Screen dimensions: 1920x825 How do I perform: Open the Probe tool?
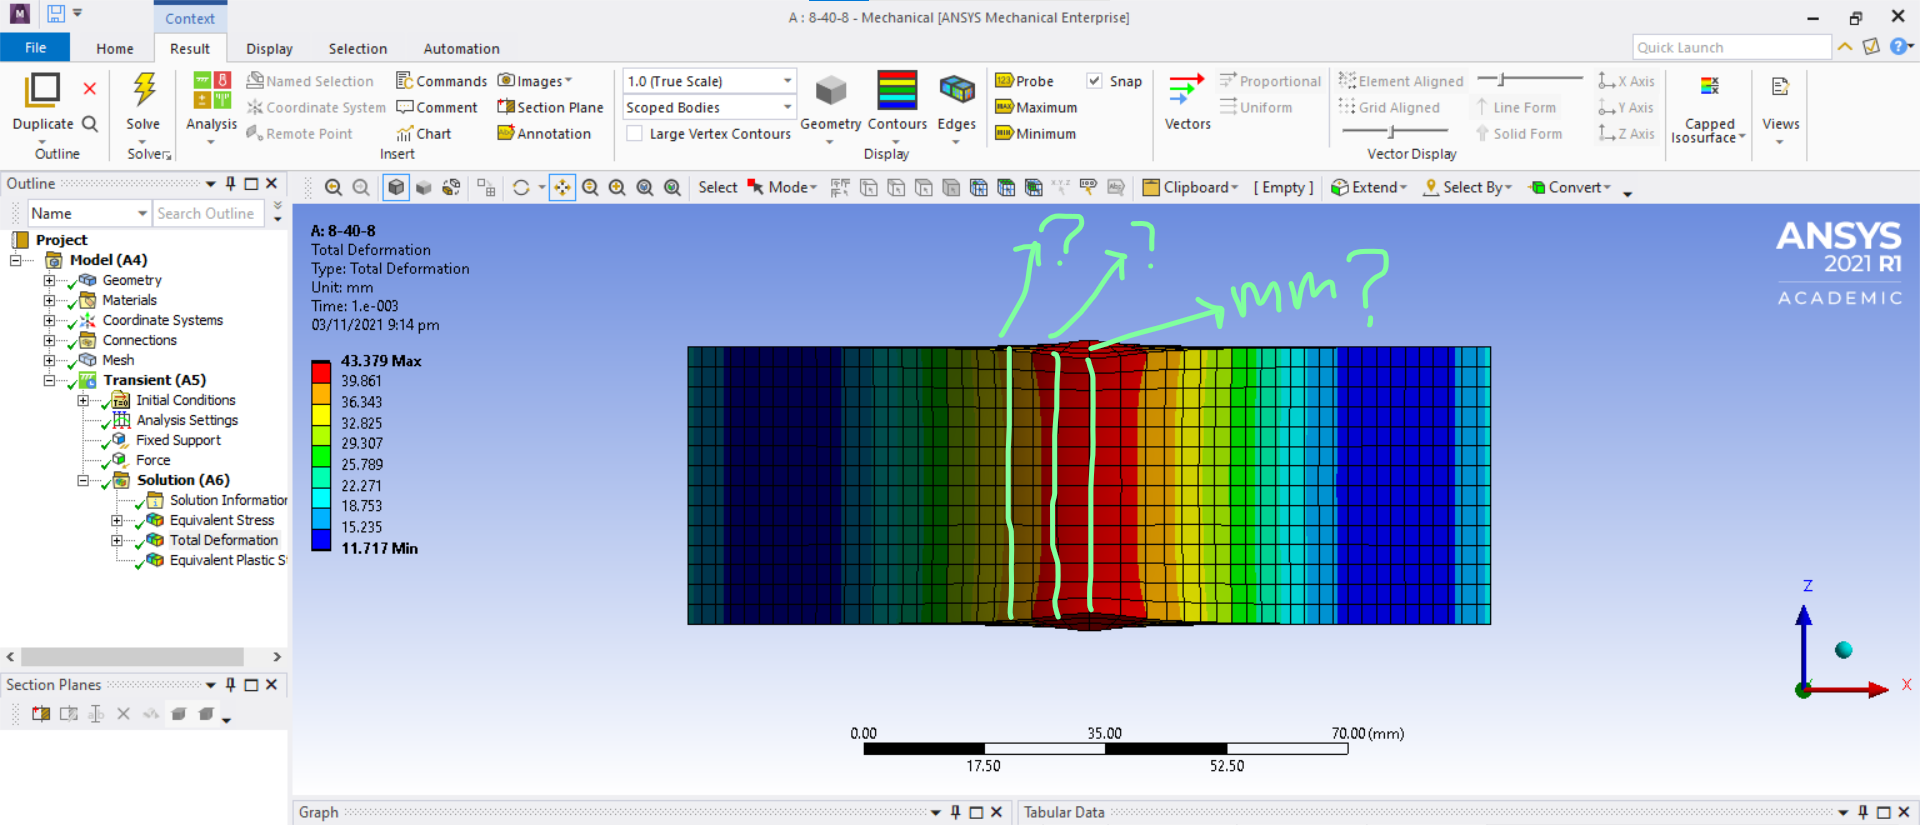pyautogui.click(x=1025, y=81)
